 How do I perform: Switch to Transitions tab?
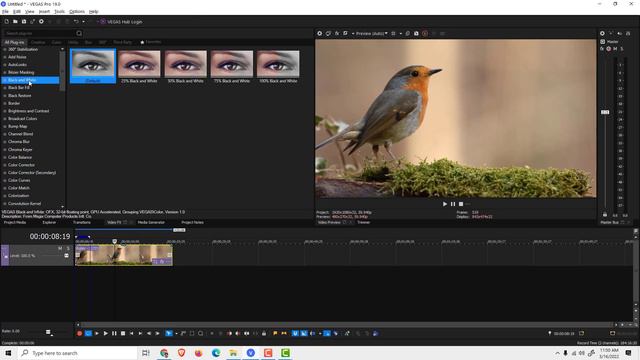[82, 222]
